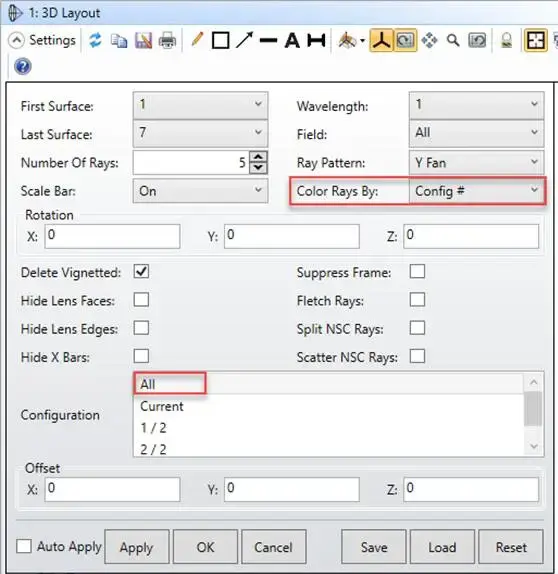558x574 pixels.
Task: Click the magnifier zoom icon
Action: [453, 40]
